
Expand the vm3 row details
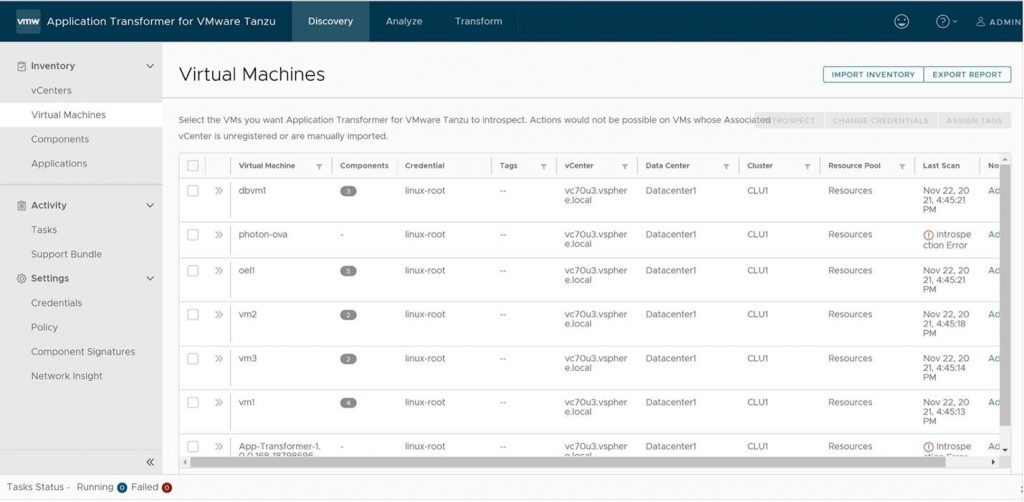click(x=219, y=358)
